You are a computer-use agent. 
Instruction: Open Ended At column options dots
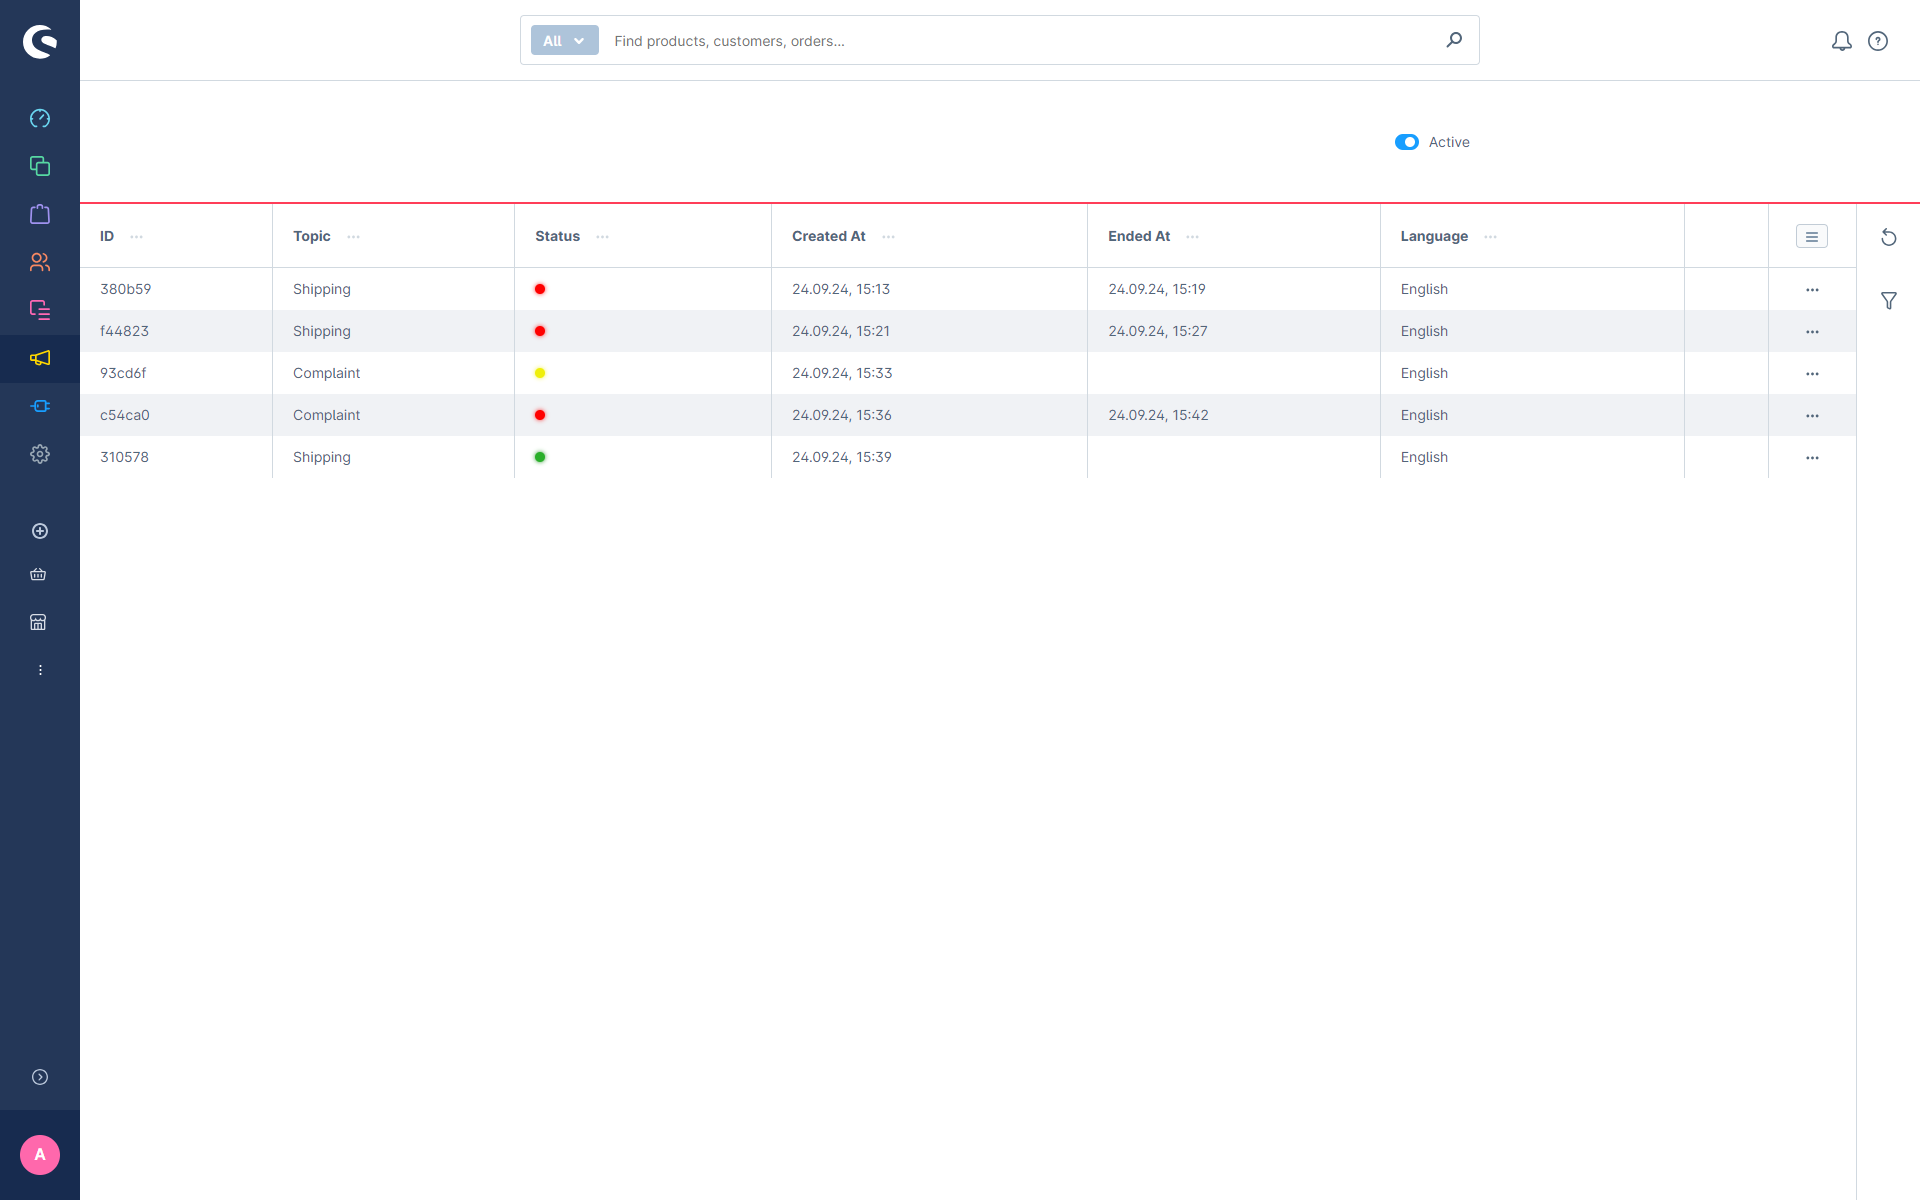(1192, 237)
